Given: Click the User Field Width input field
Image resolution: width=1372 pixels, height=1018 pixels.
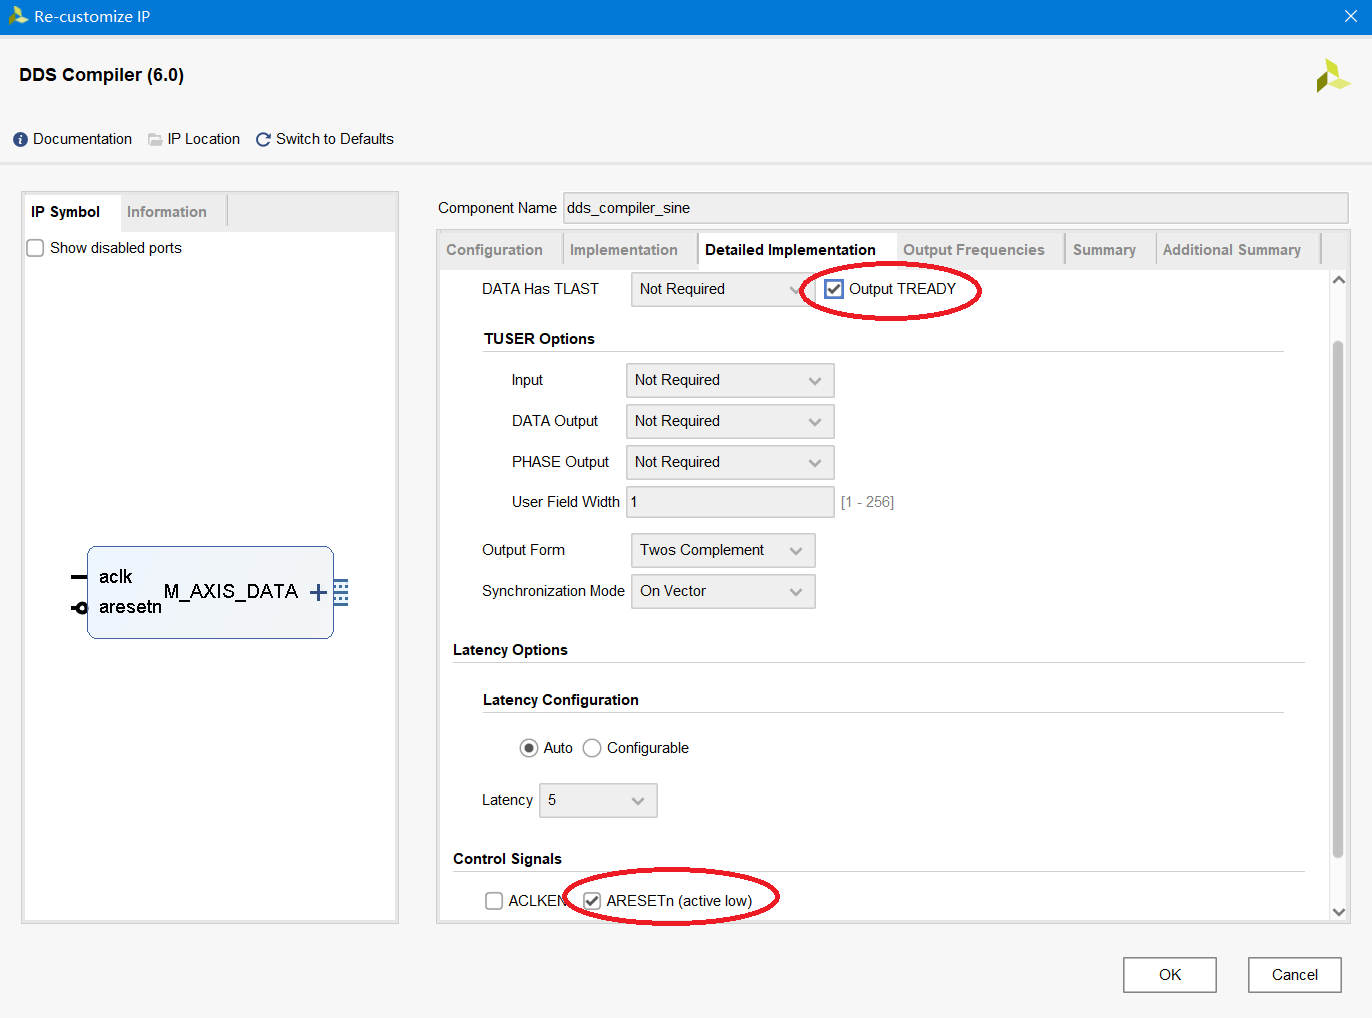Looking at the screenshot, I should (730, 502).
